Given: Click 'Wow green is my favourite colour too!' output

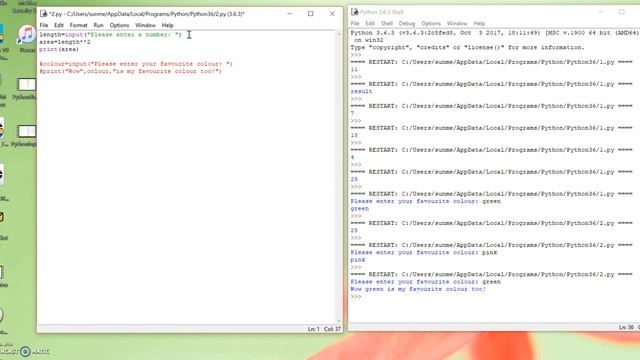Looking at the screenshot, I should (x=418, y=289).
